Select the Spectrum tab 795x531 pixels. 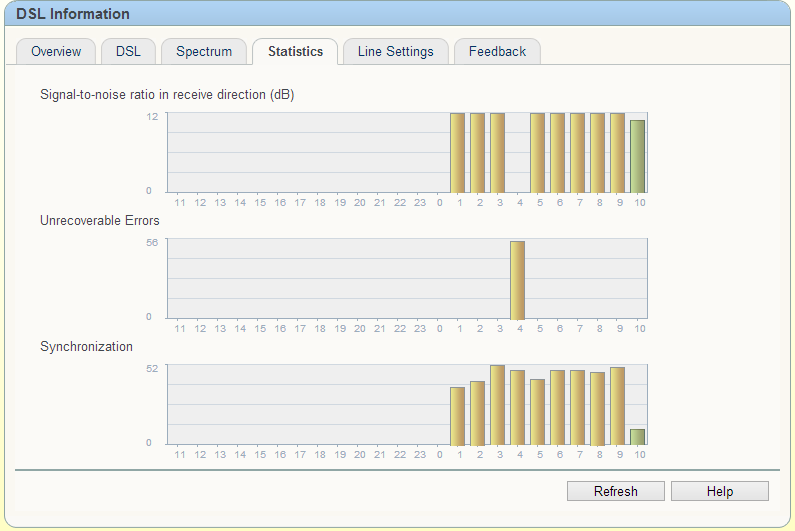coord(204,52)
